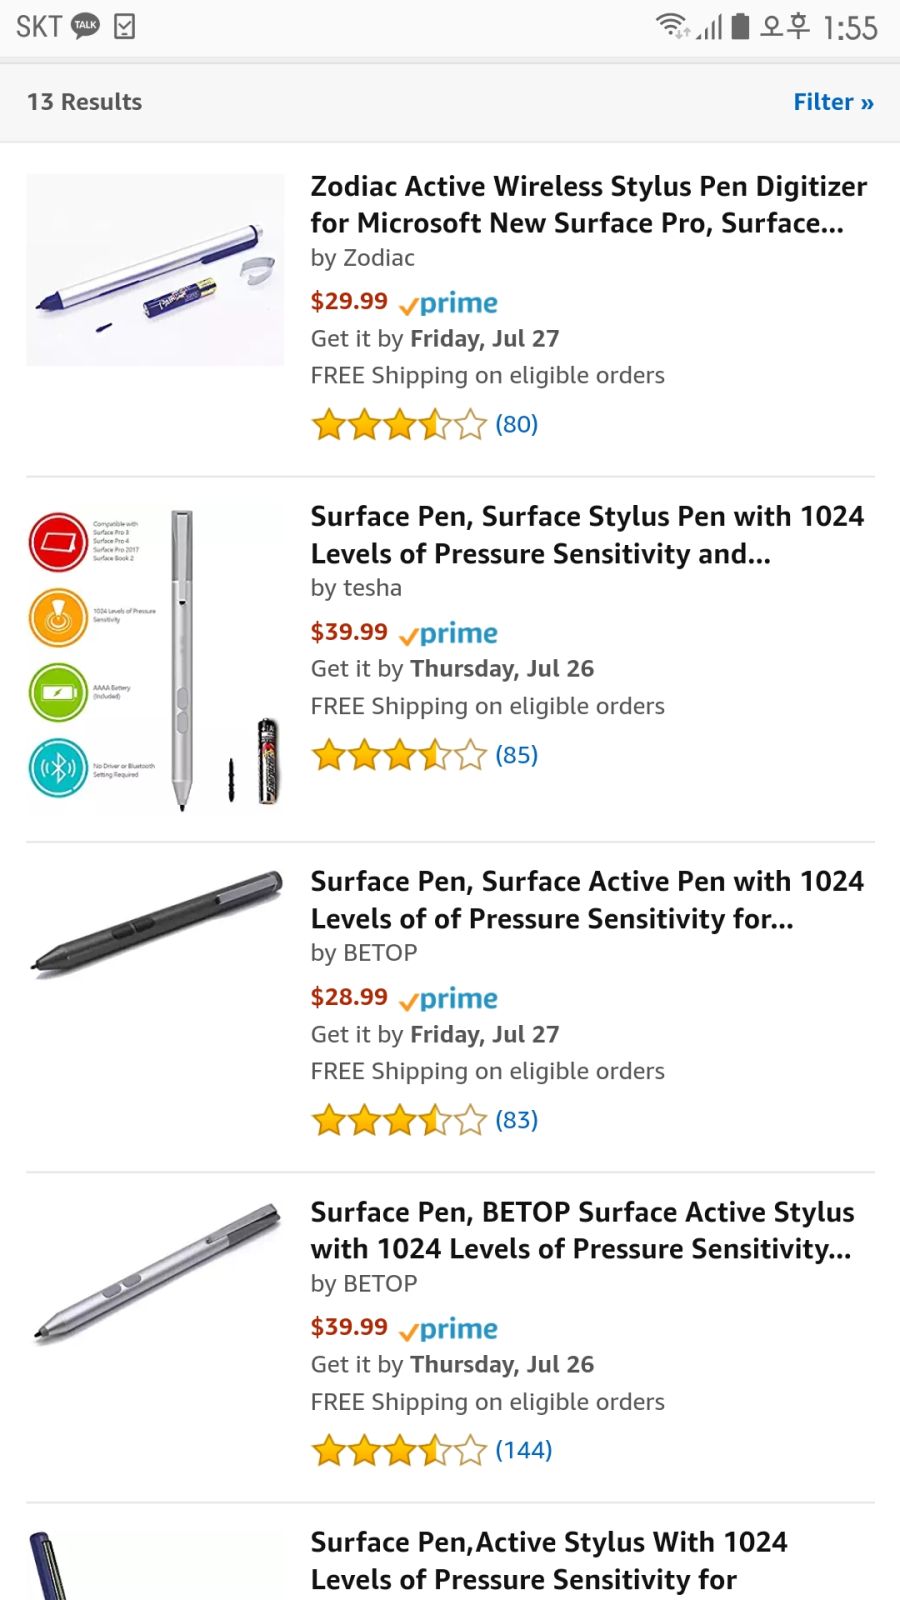
Task: View the silver BETOP stylus thumbnail
Action: pyautogui.click(x=155, y=1272)
